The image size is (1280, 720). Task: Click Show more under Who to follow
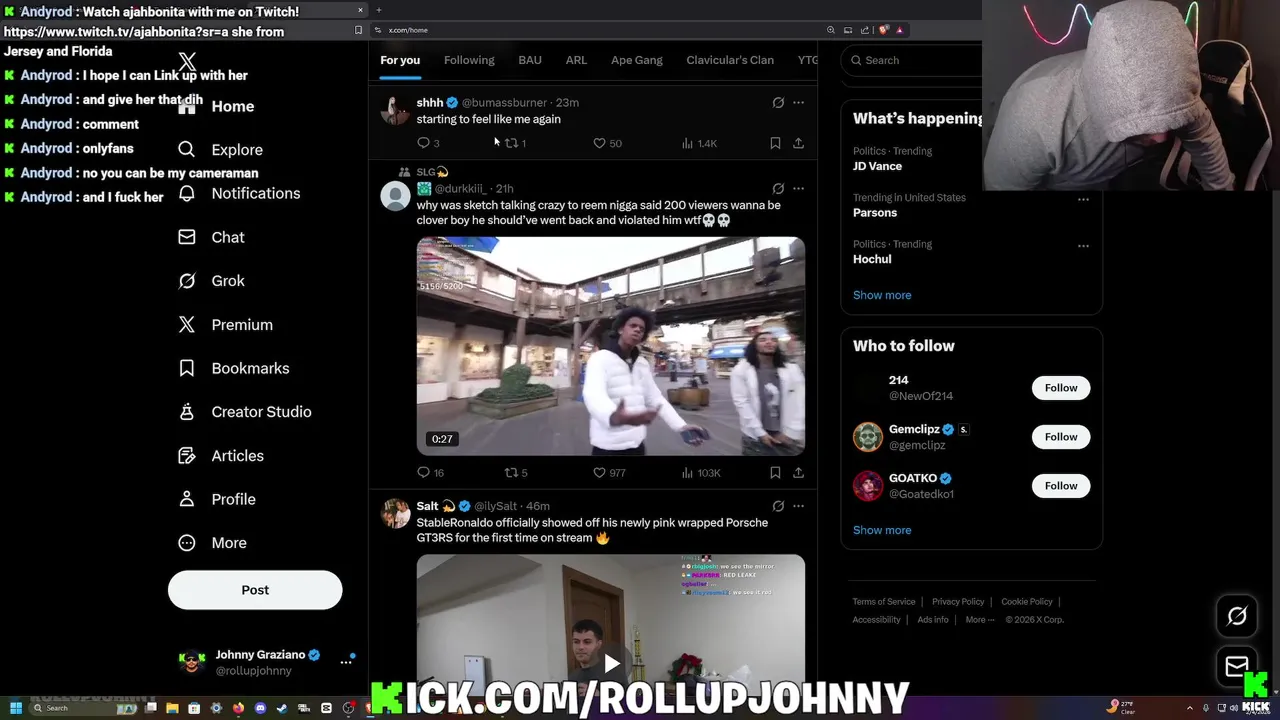pyautogui.click(x=882, y=530)
